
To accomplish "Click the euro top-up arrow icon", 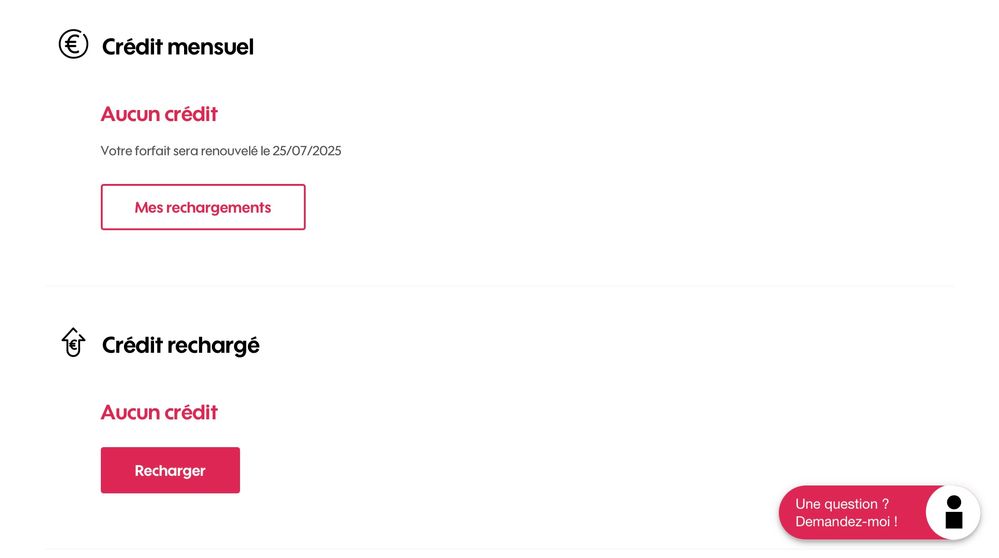I will (x=73, y=343).
